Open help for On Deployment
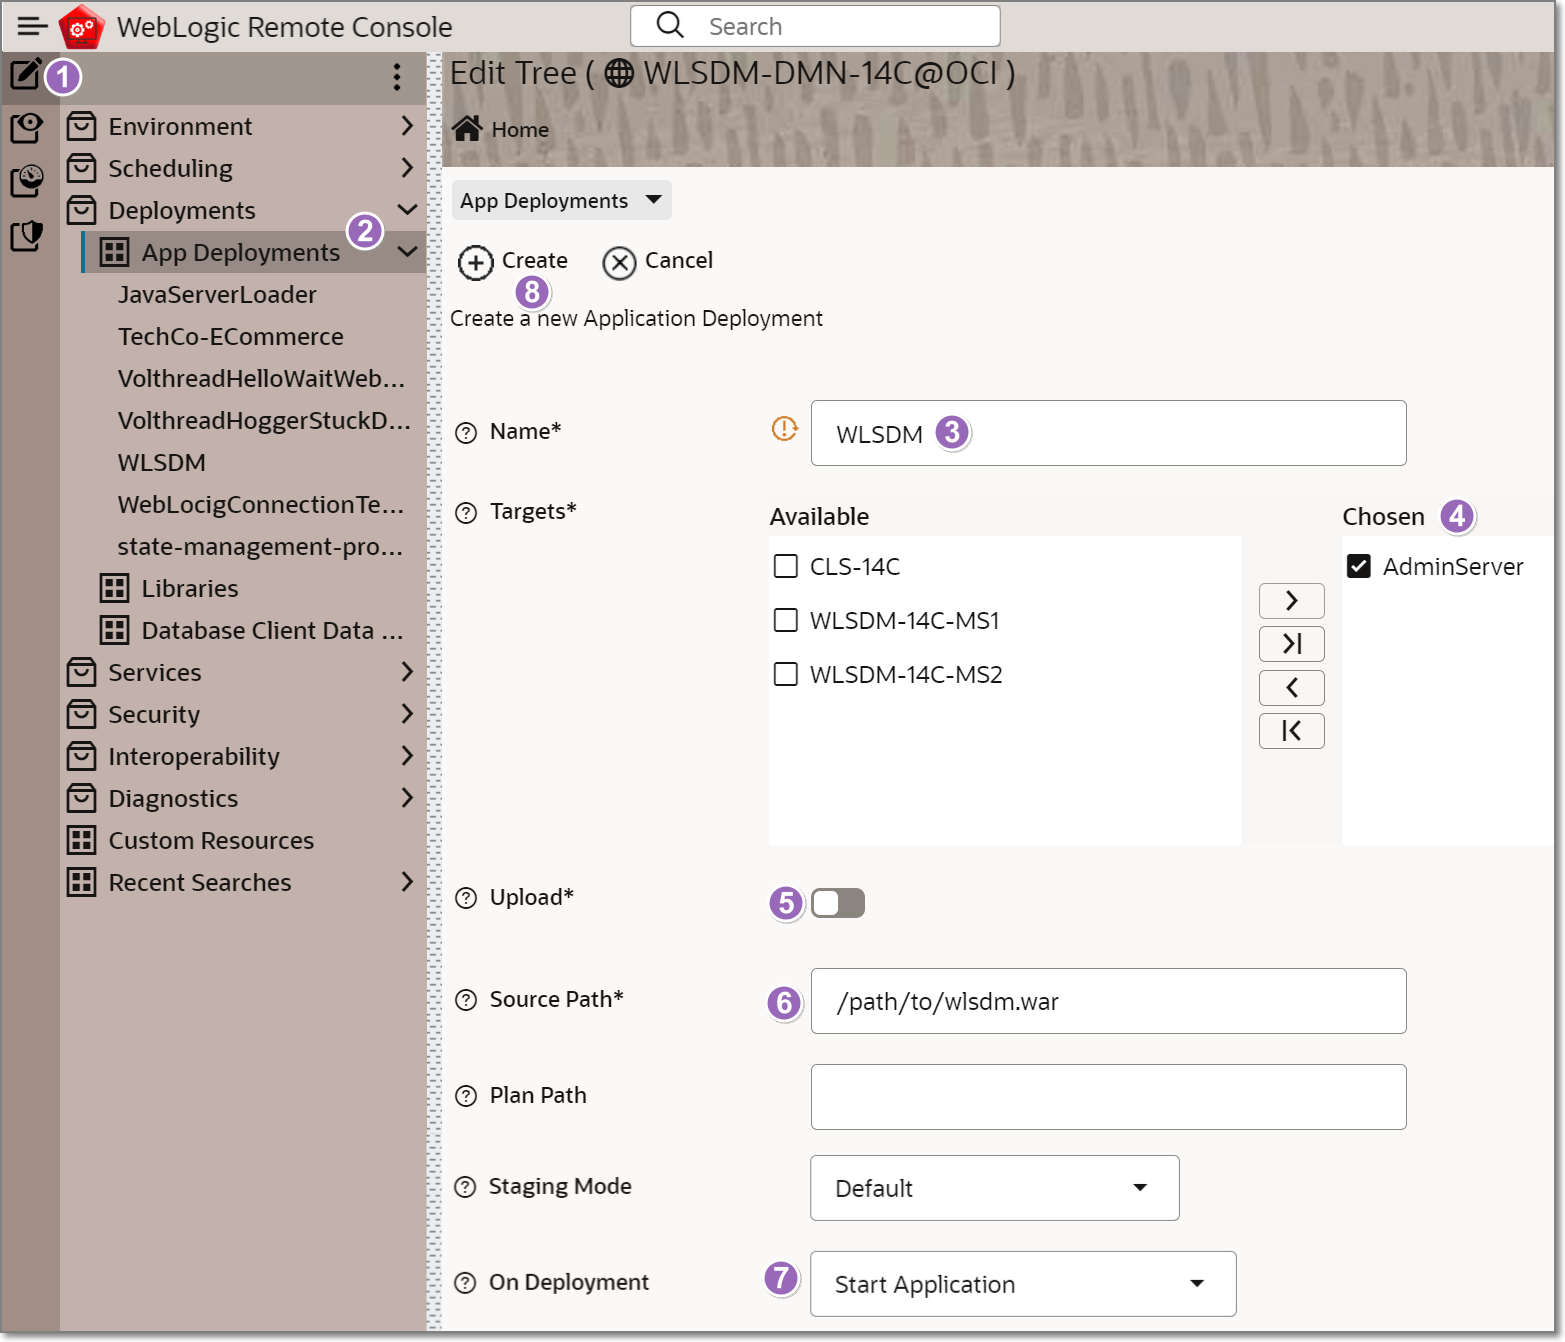The width and height of the screenshot is (1565, 1342). 465,1283
